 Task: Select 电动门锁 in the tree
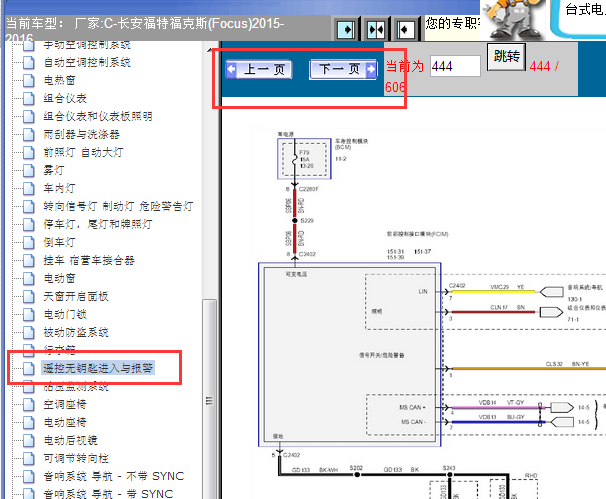coord(65,314)
